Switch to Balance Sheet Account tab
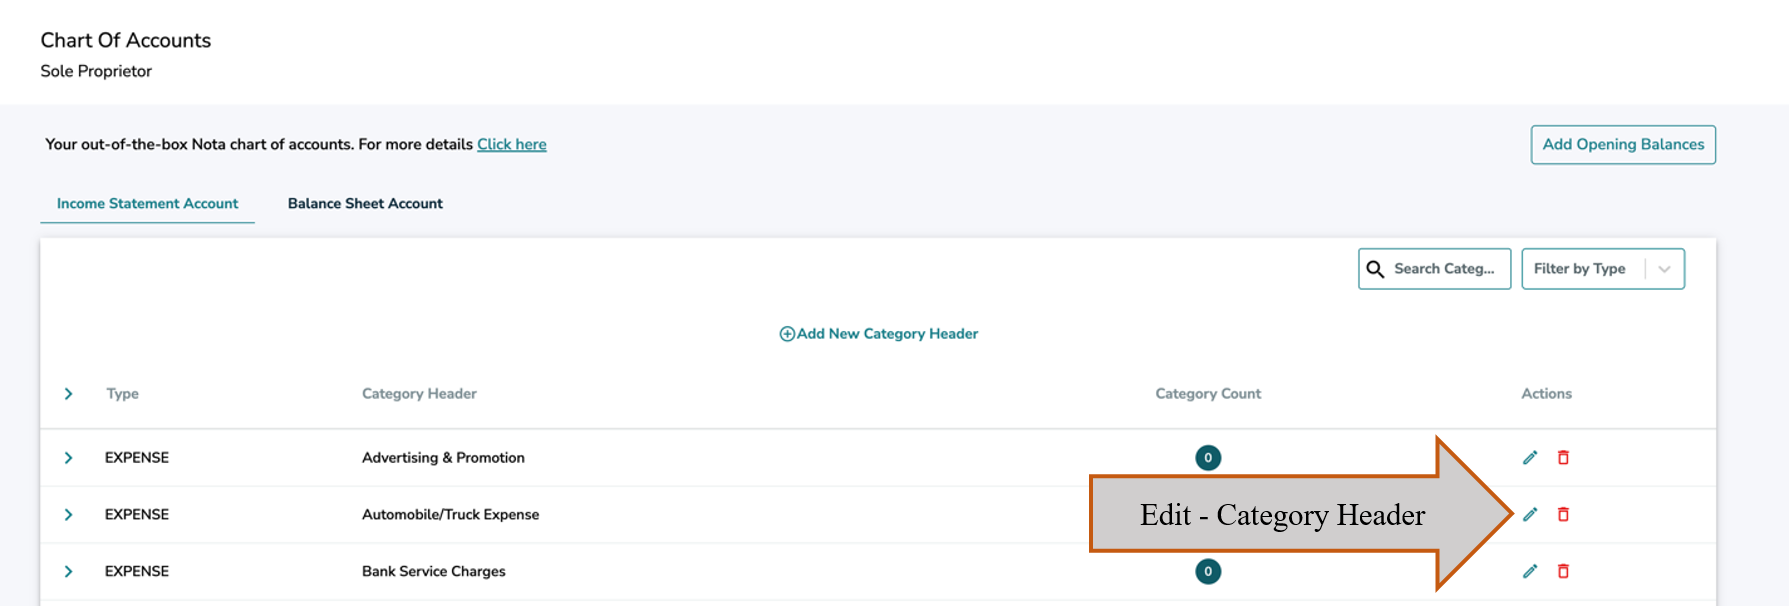The image size is (1792, 611). coord(365,204)
